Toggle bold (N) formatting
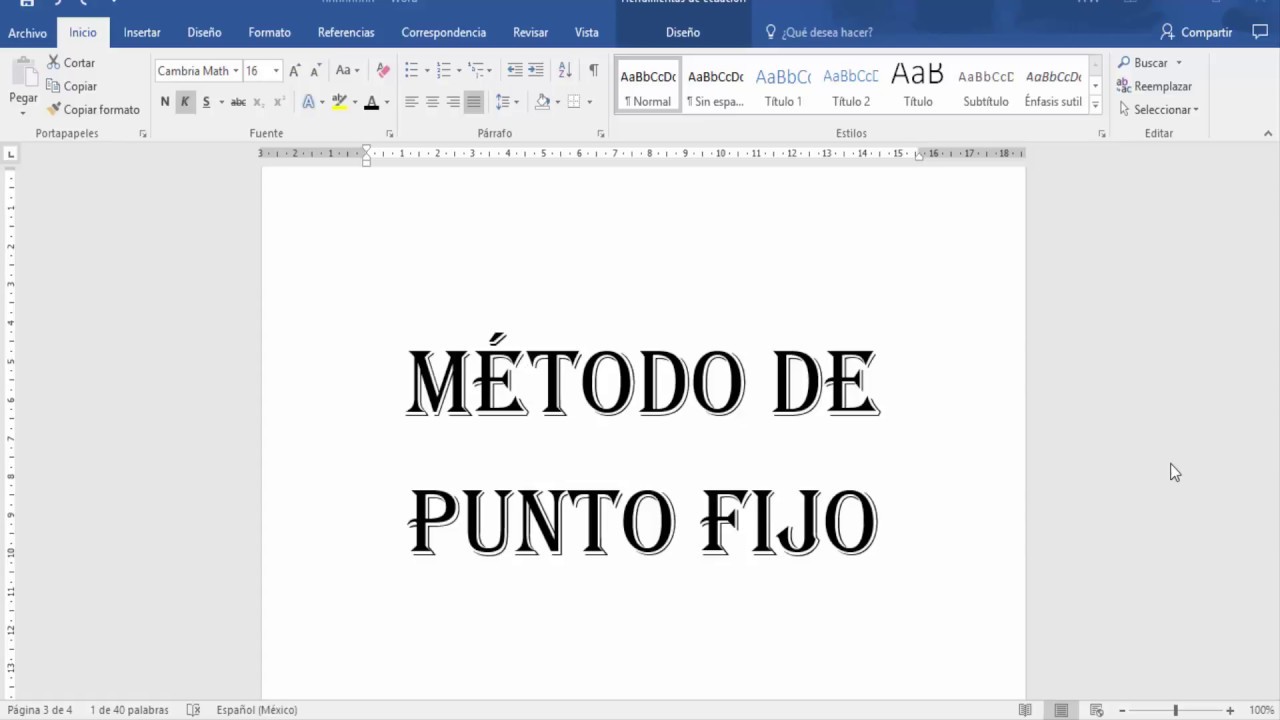This screenshot has height=720, width=1280. [165, 102]
